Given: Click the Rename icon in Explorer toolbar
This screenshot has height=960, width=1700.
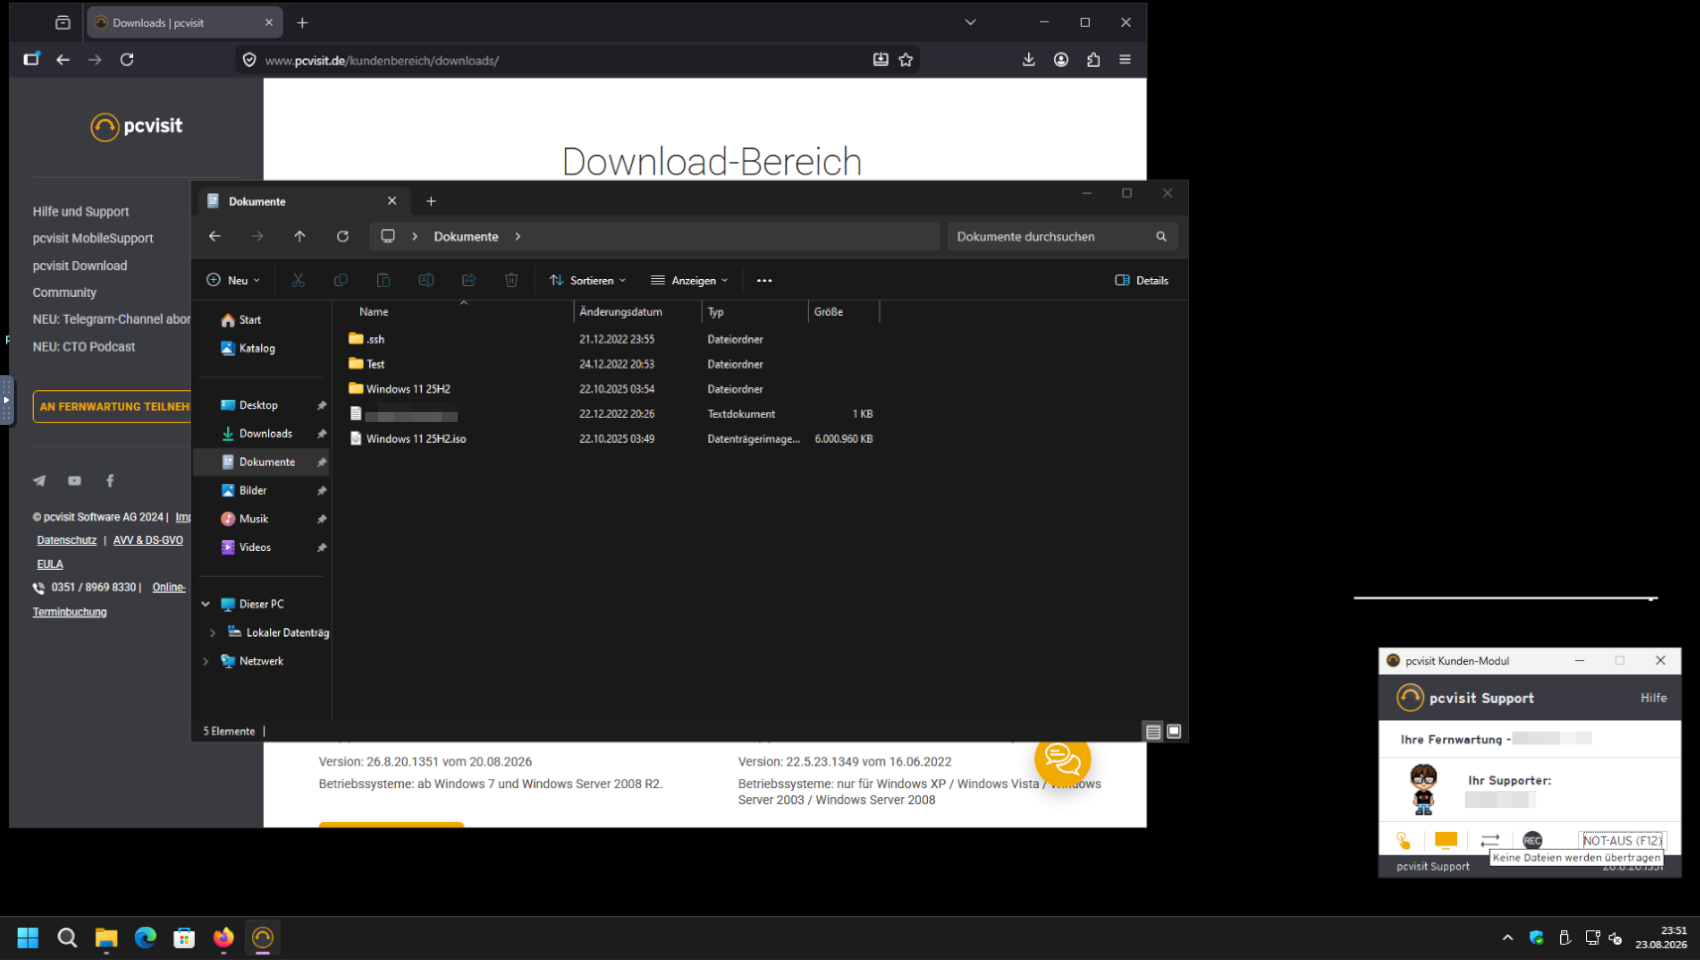Looking at the screenshot, I should pos(426,280).
